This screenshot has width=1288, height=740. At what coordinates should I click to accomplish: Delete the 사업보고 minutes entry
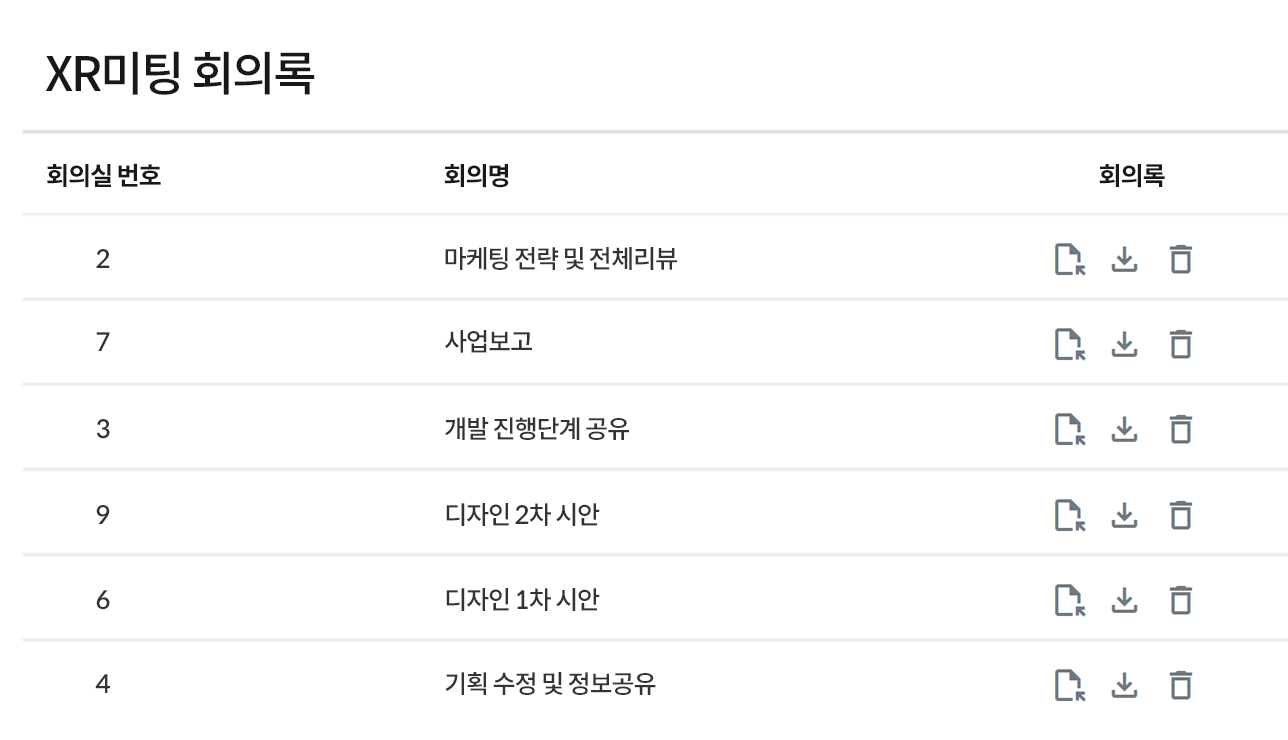pyautogui.click(x=1181, y=344)
